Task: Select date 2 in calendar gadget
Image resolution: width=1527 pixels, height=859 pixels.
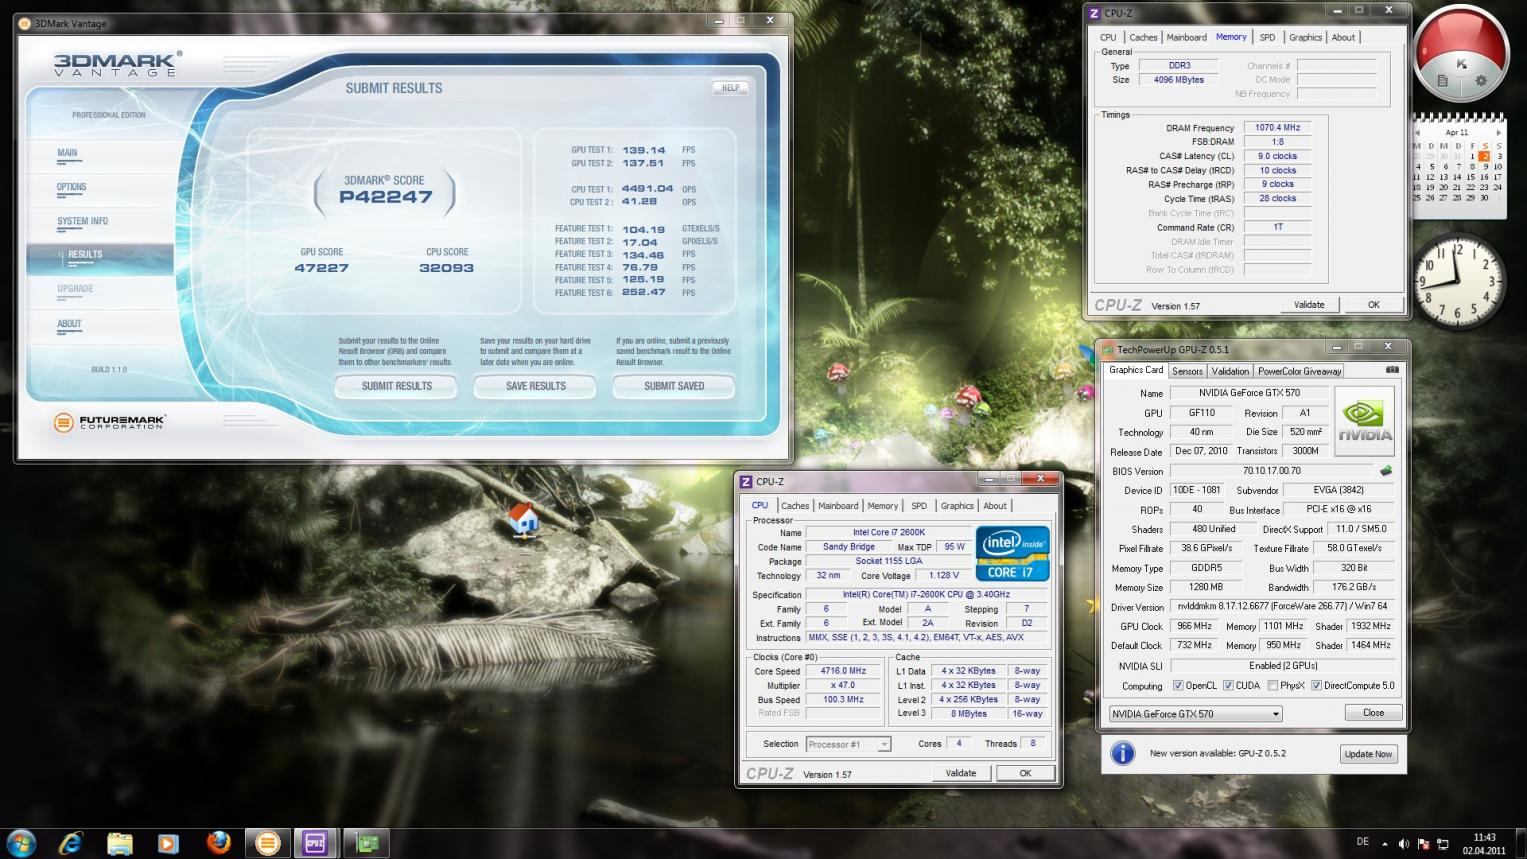Action: pos(1485,157)
